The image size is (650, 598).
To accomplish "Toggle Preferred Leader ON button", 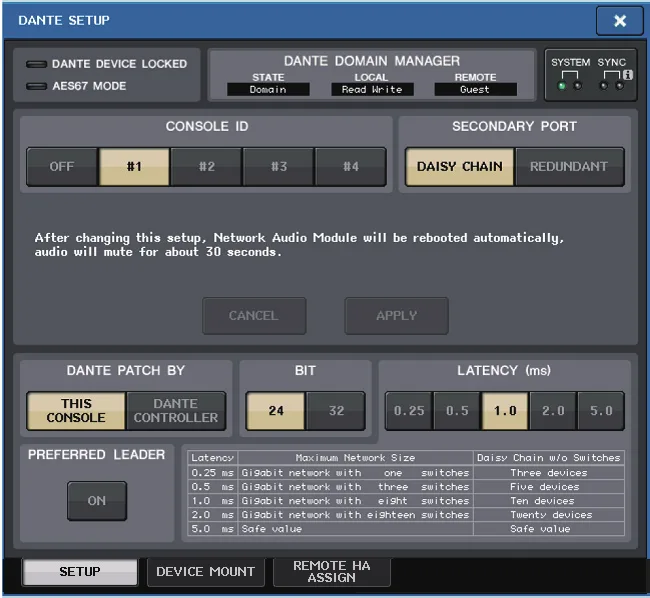I will pyautogui.click(x=97, y=501).
